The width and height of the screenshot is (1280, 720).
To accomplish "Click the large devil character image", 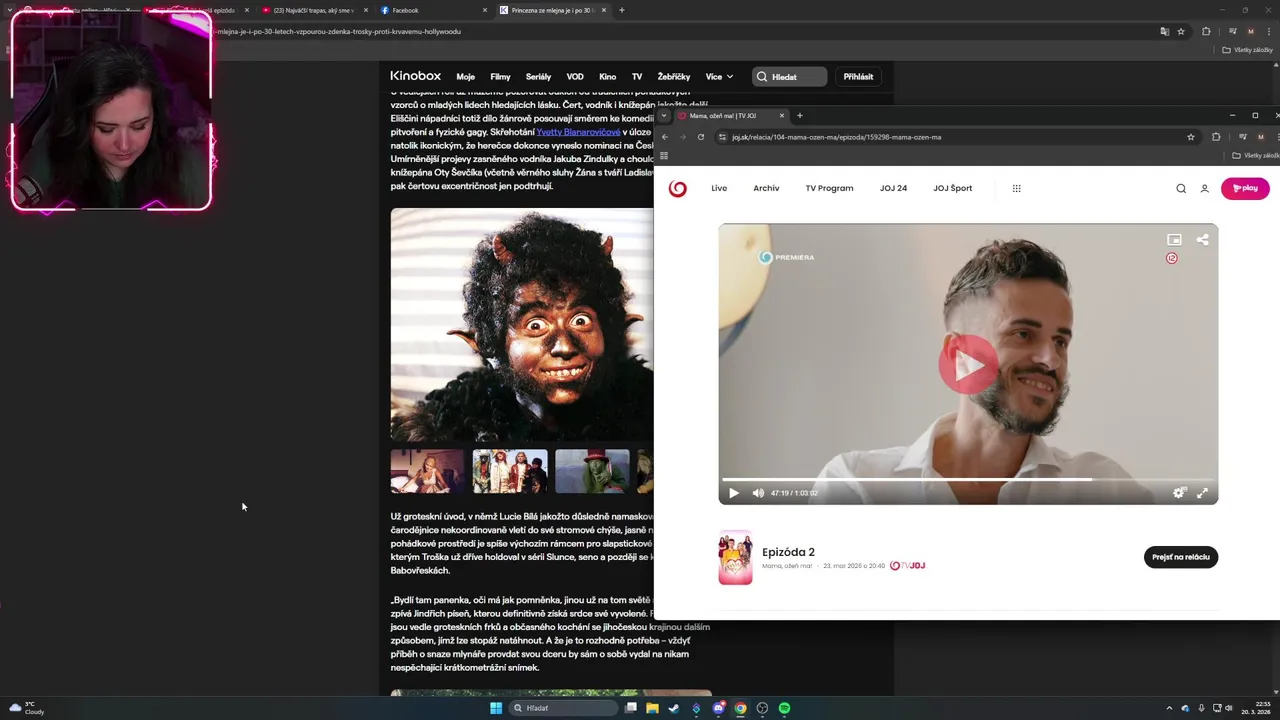I will [x=522, y=325].
